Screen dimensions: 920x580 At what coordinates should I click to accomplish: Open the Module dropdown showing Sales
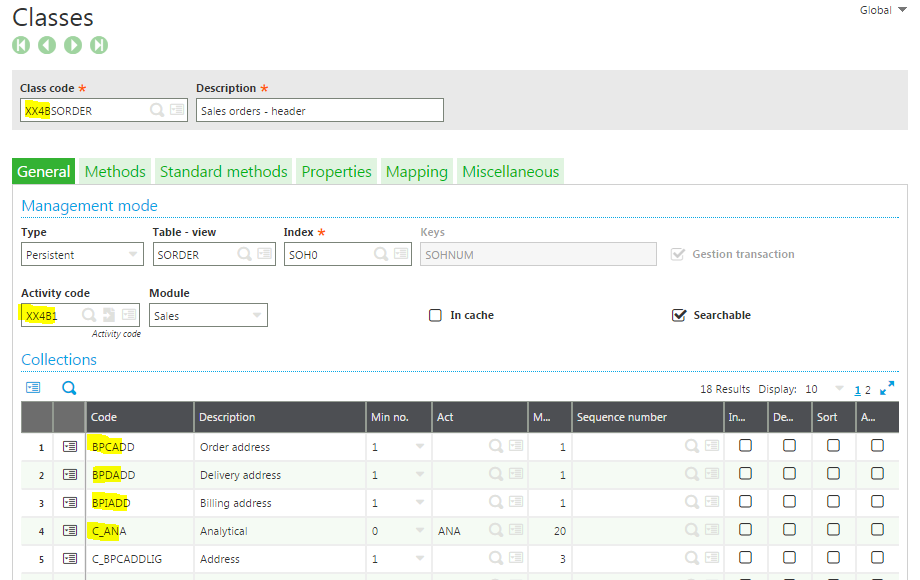[208, 315]
